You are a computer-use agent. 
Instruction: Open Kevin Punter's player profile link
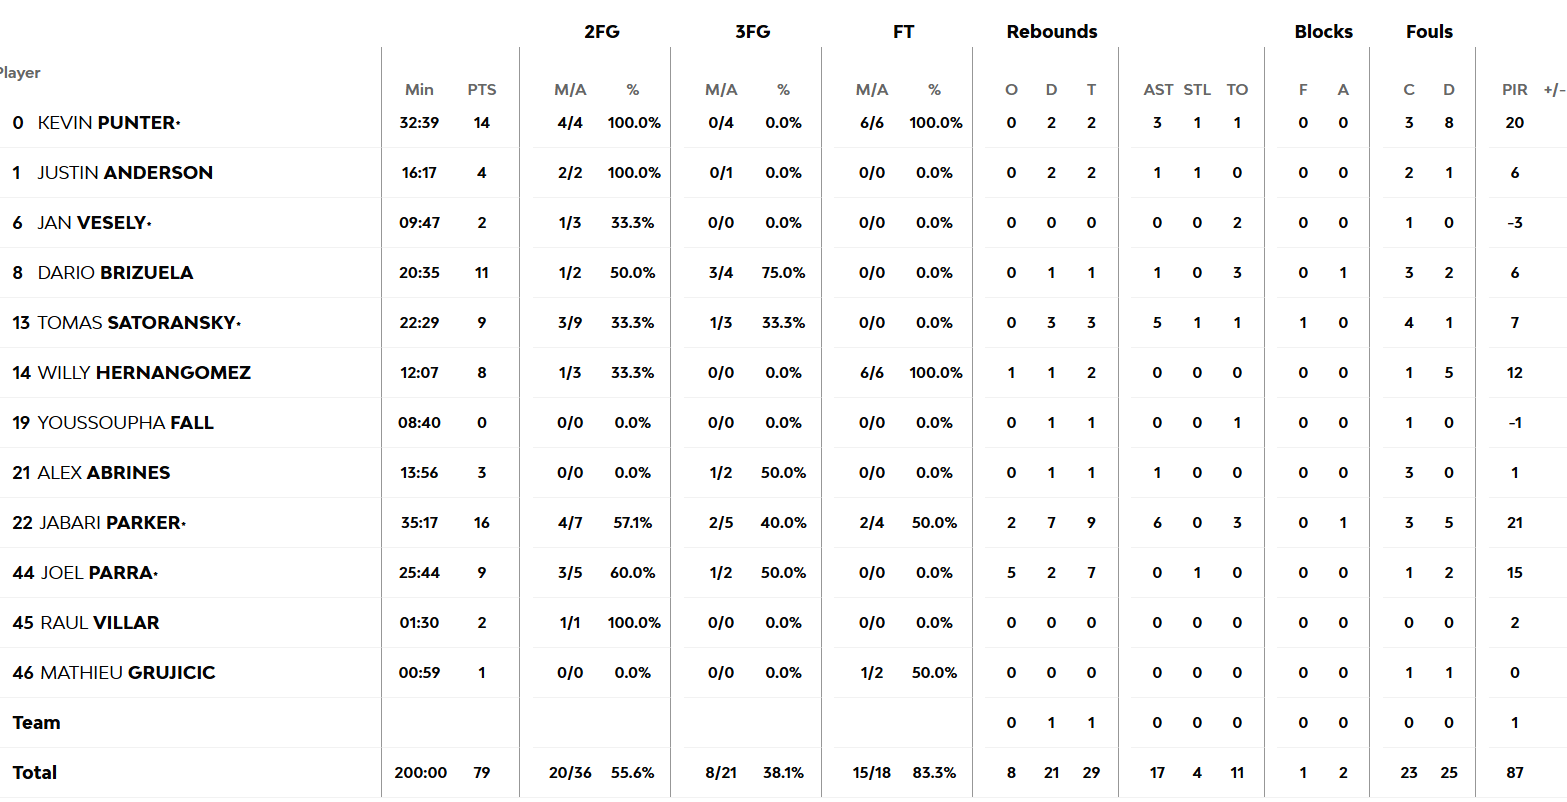click(107, 123)
